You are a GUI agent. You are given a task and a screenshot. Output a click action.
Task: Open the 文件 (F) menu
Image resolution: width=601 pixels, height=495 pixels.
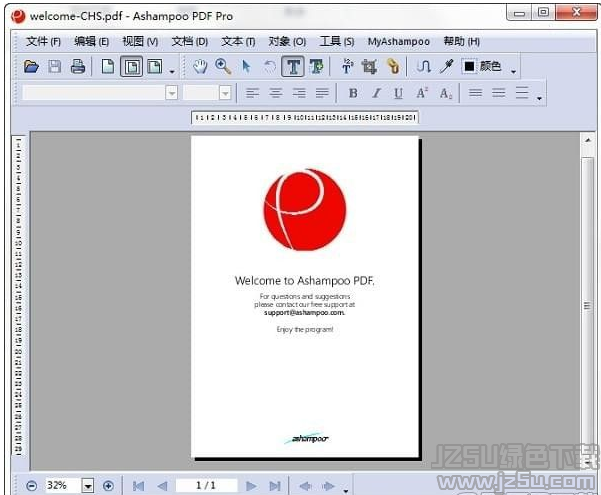click(x=43, y=41)
